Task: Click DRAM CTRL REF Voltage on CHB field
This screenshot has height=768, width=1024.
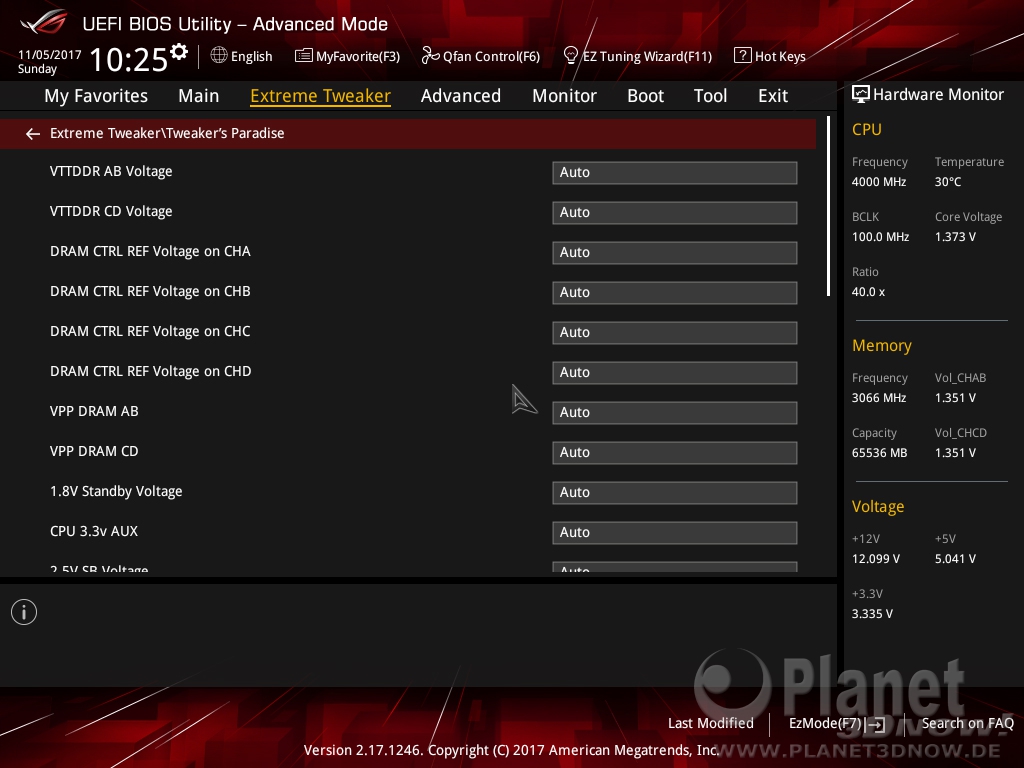Action: tap(675, 293)
